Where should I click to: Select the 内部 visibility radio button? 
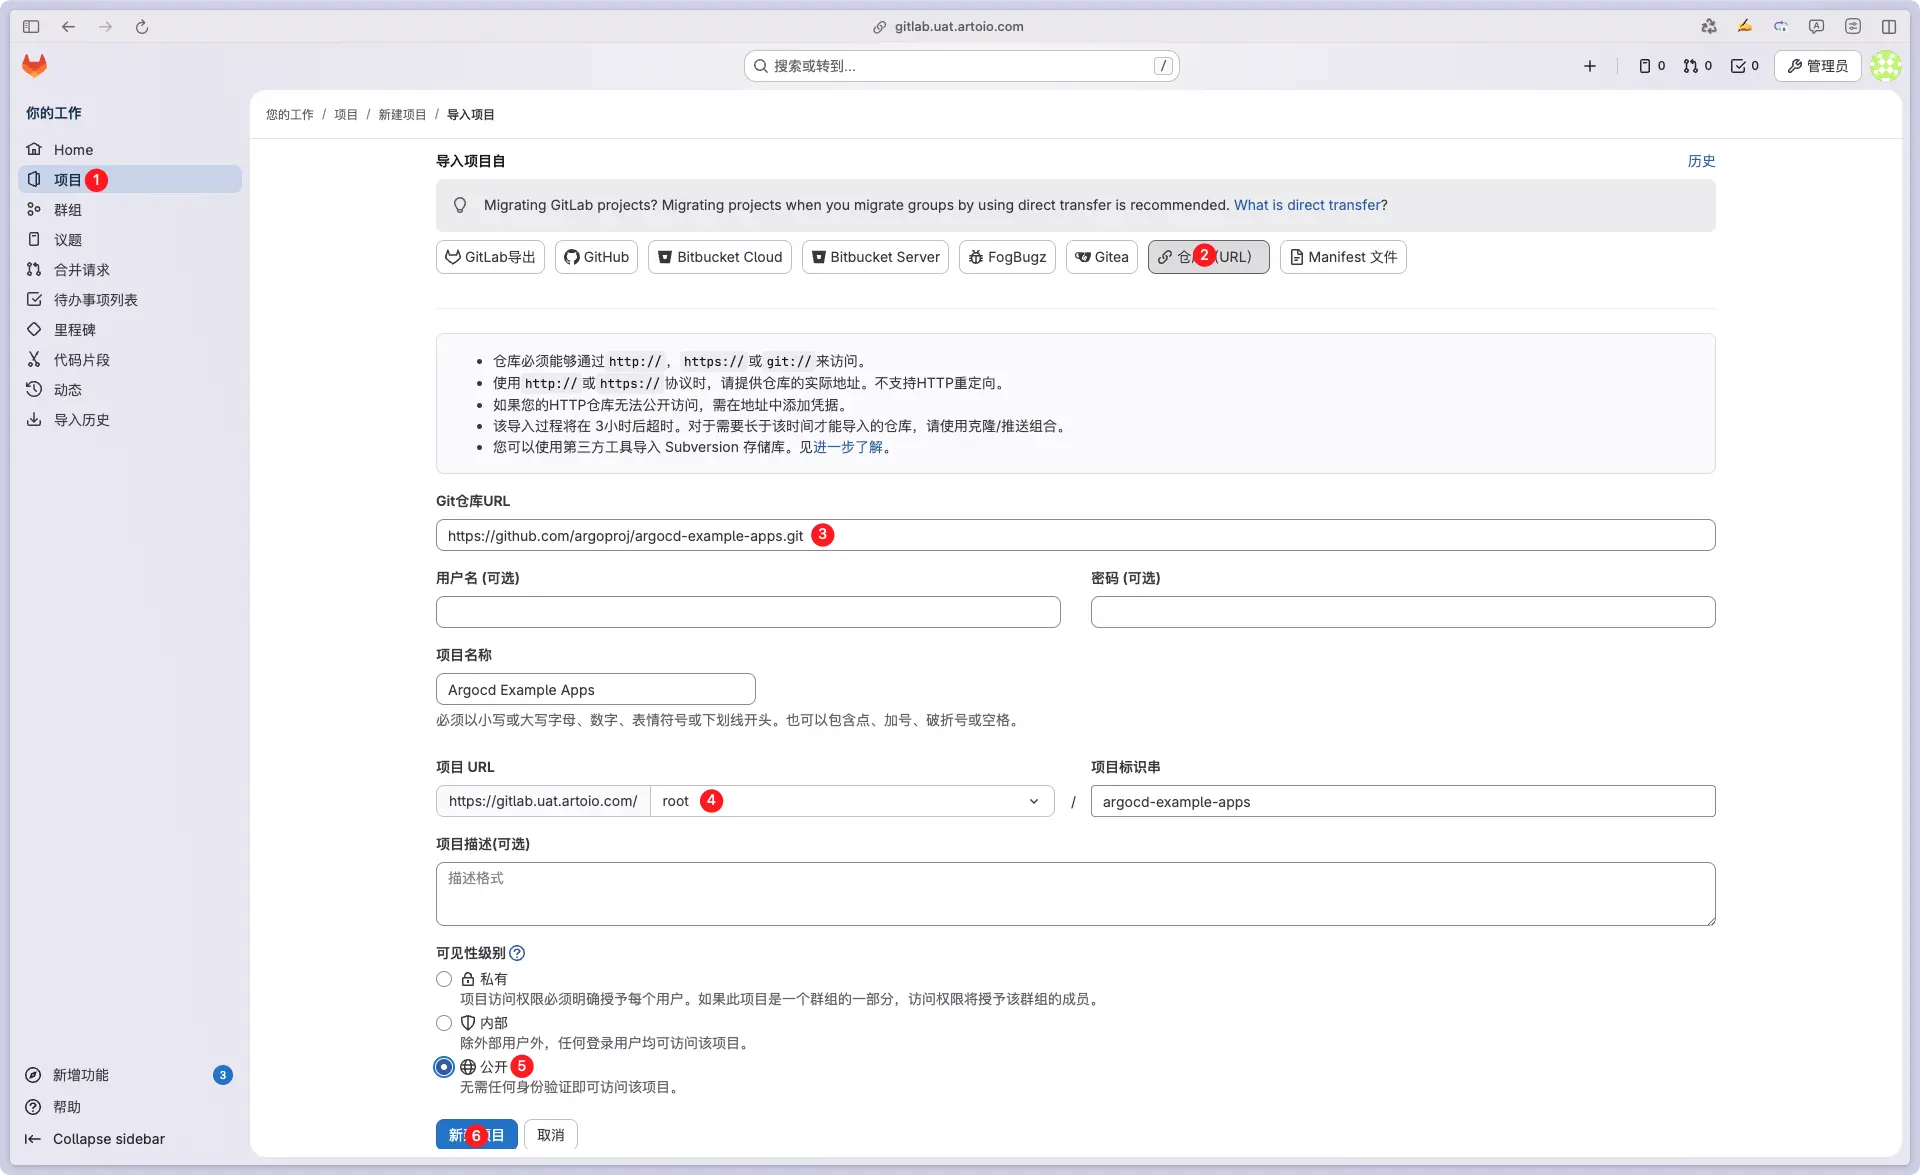click(444, 1023)
